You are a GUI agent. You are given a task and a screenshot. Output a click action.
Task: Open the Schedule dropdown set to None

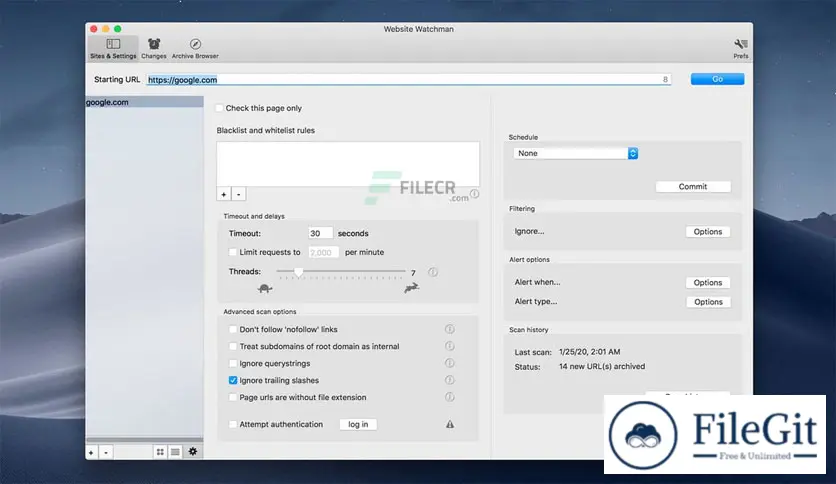pos(575,154)
